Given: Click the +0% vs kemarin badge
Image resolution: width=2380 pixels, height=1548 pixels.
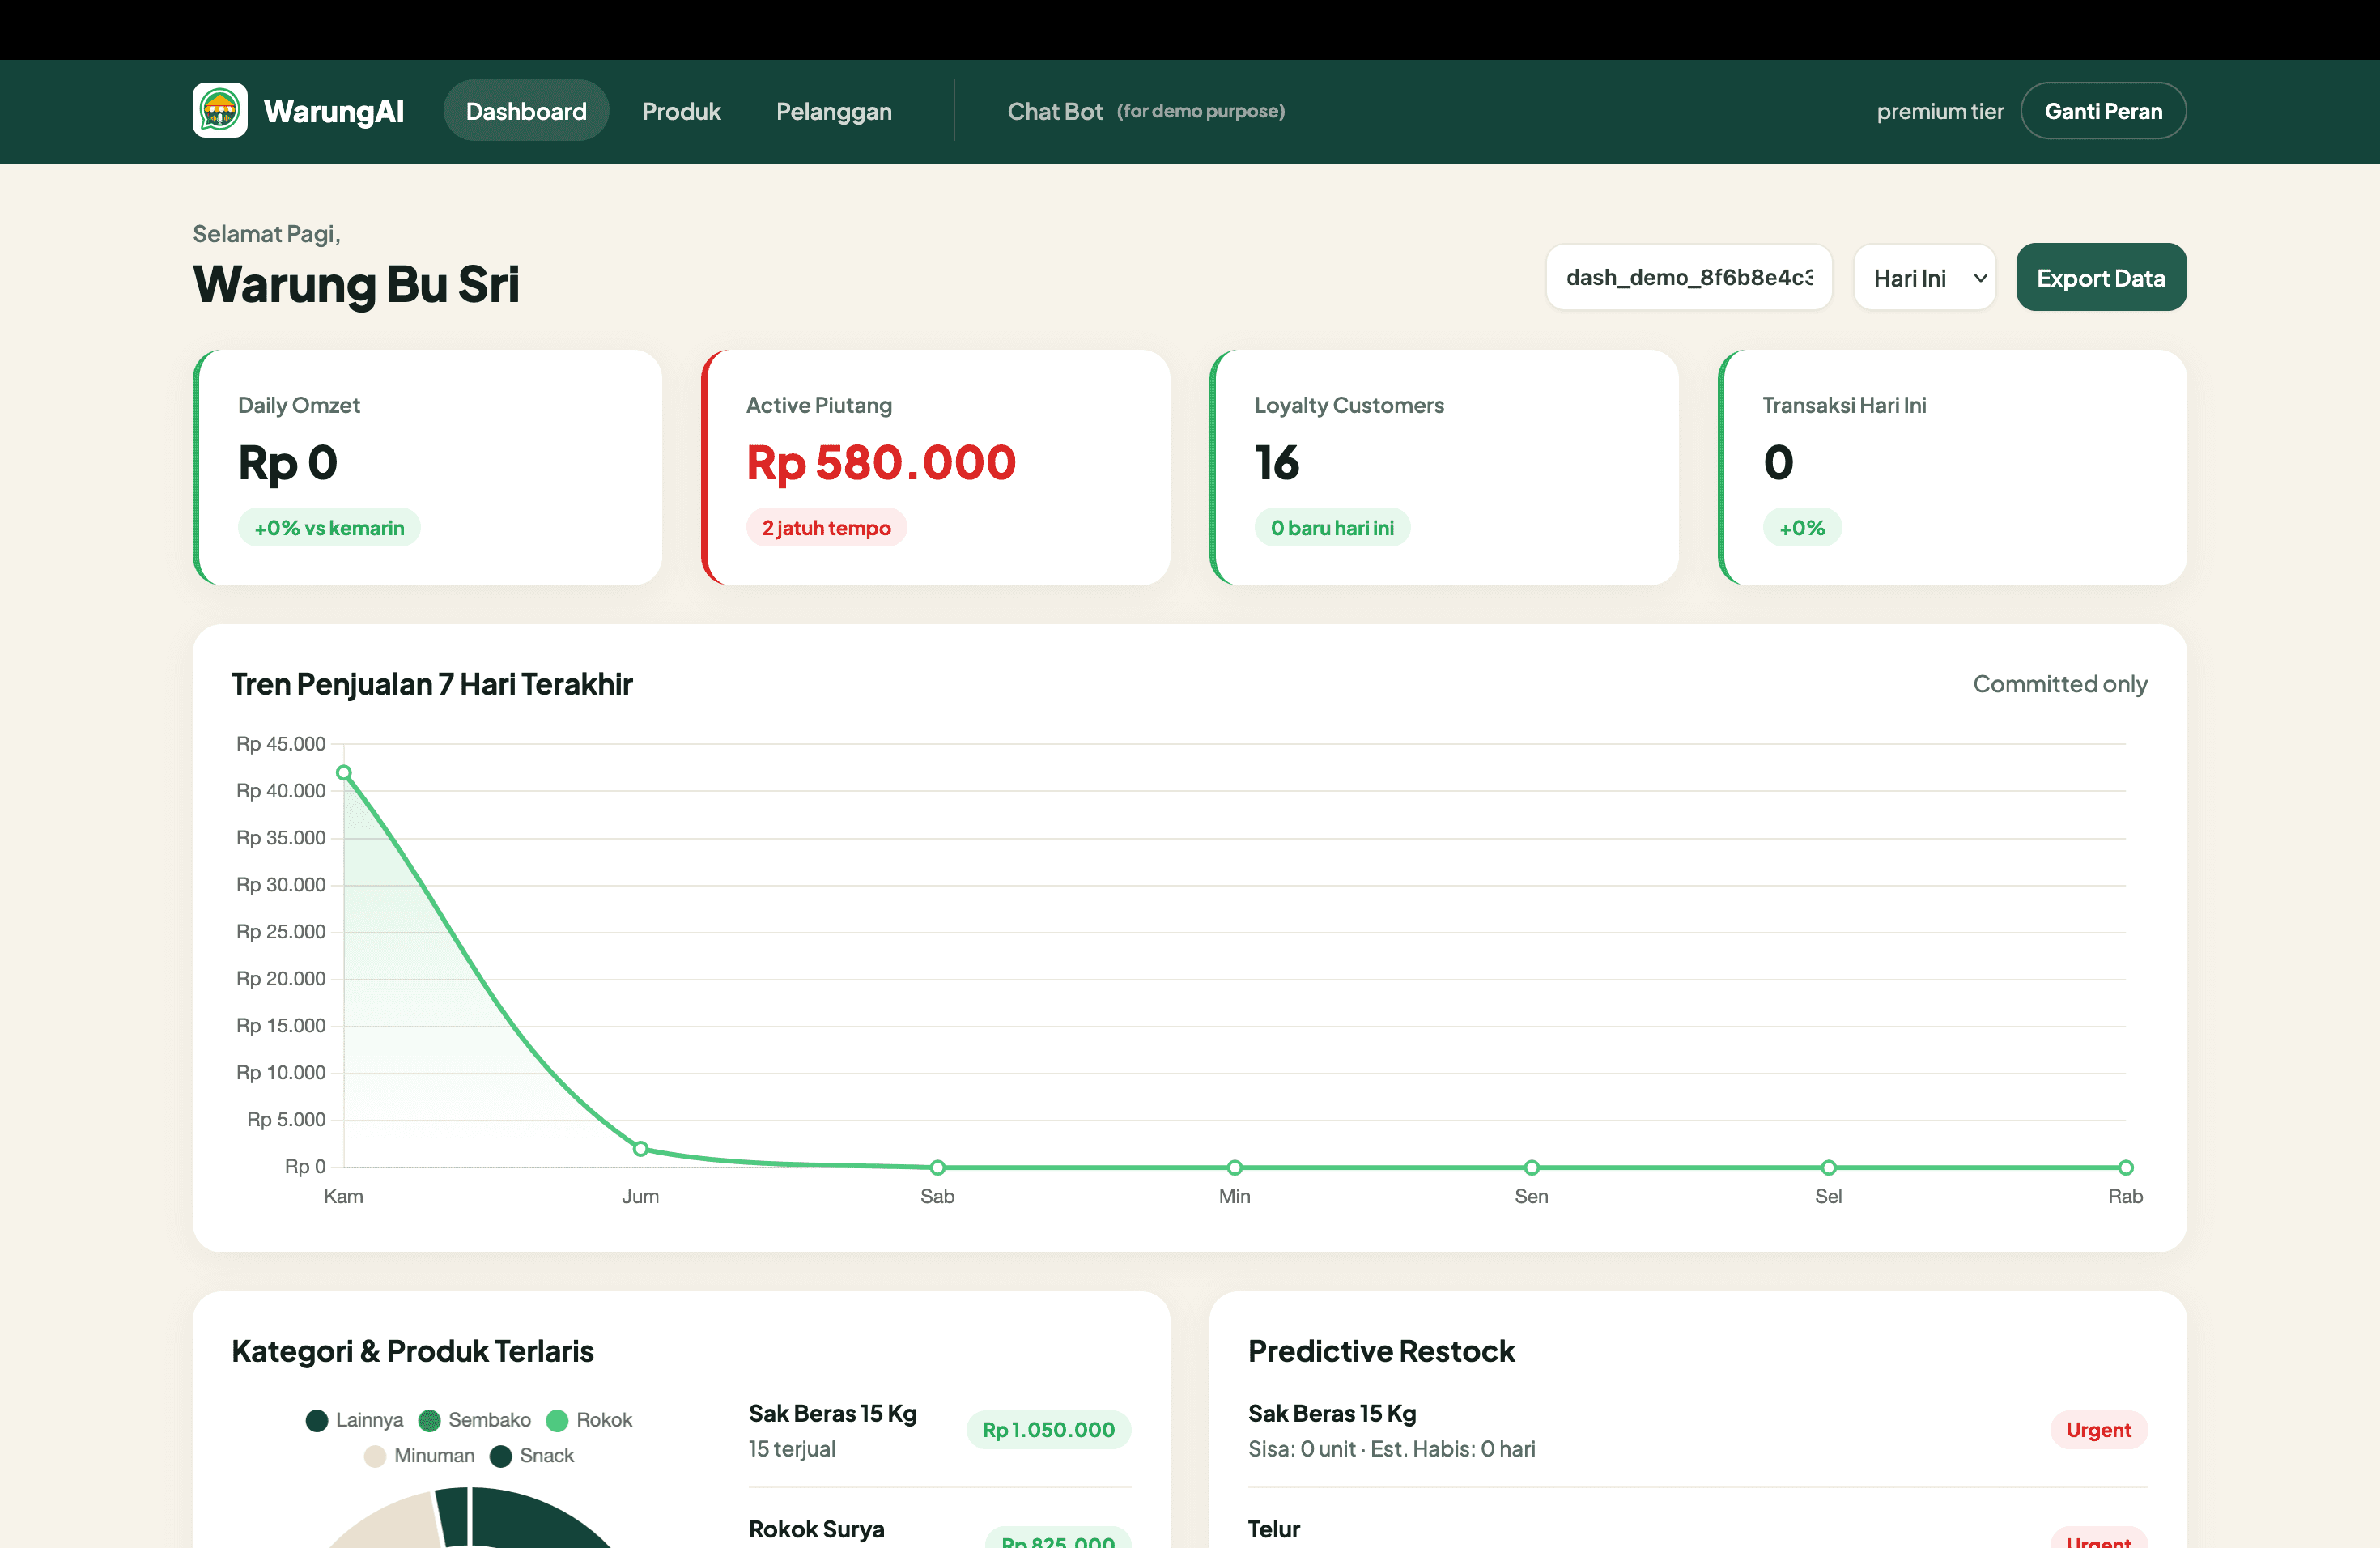Looking at the screenshot, I should coord(329,528).
